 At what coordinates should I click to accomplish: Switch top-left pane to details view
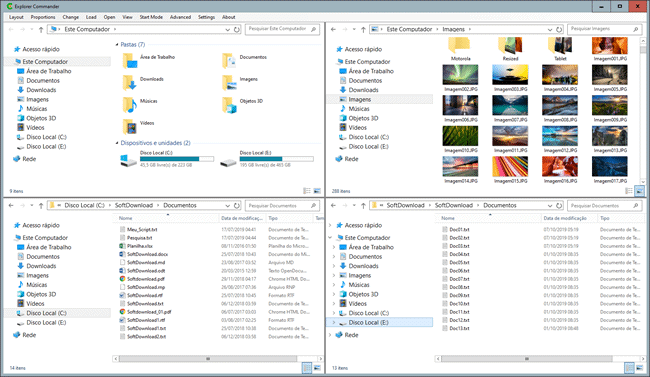(307, 191)
